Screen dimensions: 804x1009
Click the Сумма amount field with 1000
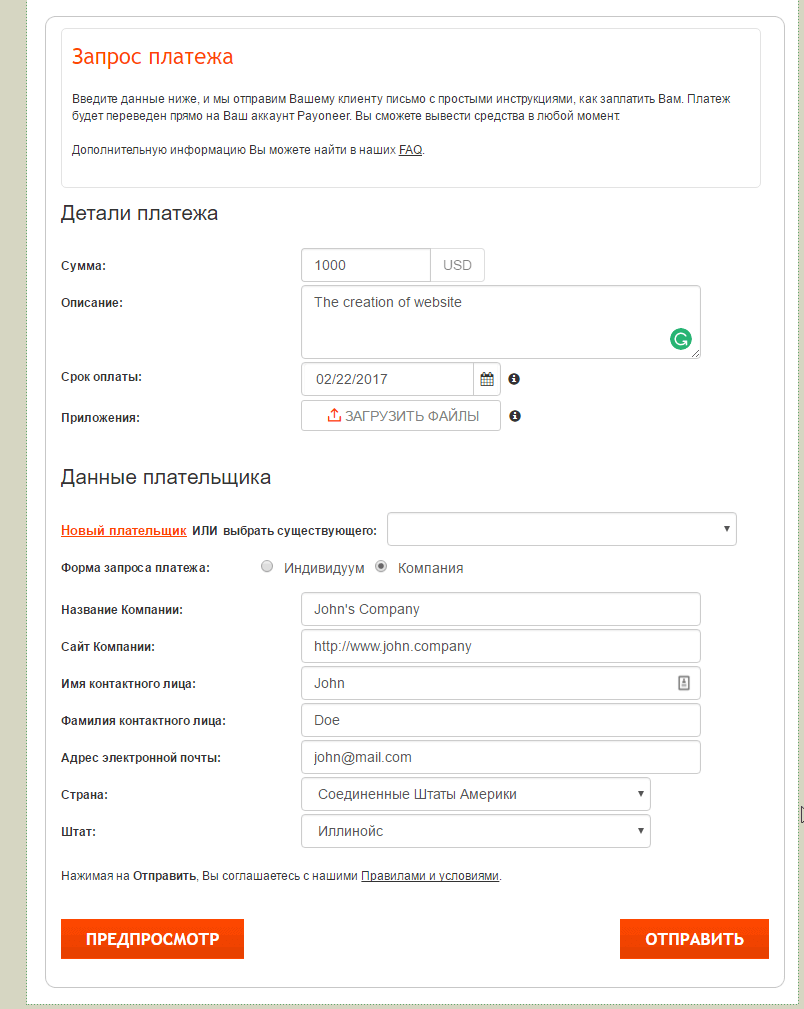pos(366,265)
